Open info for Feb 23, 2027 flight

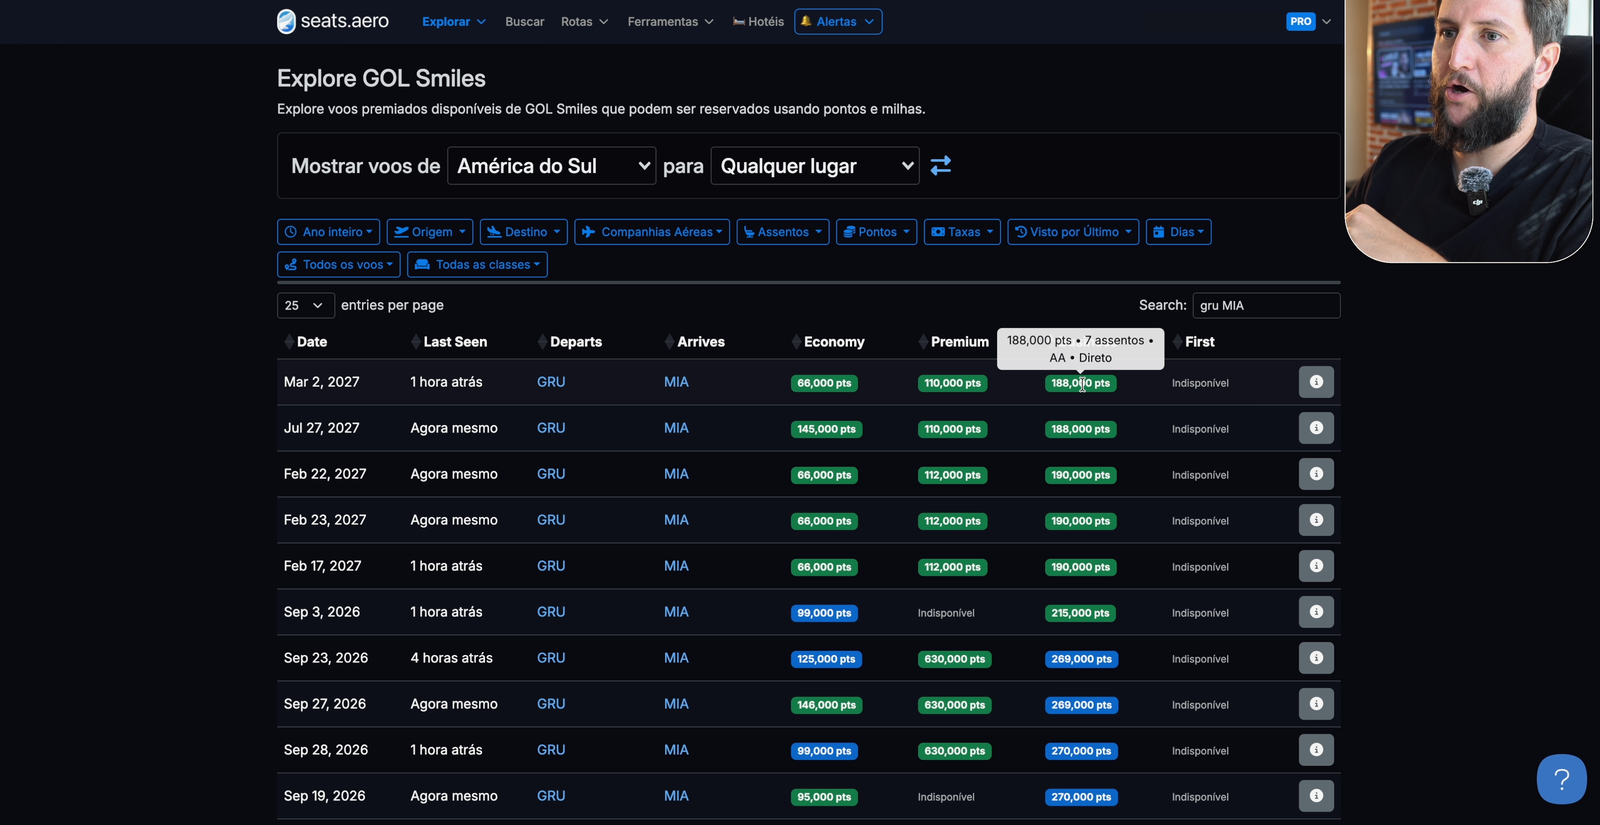[x=1316, y=520]
